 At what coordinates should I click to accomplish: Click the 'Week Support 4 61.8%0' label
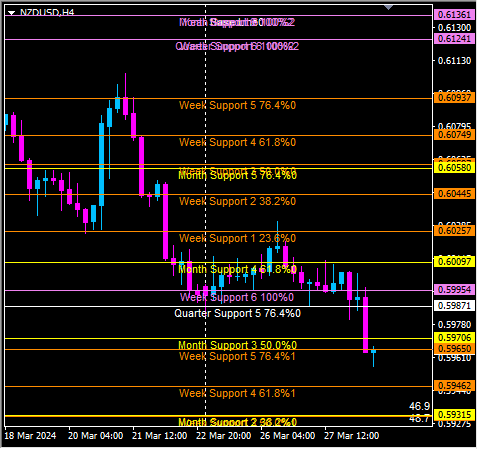click(x=237, y=142)
